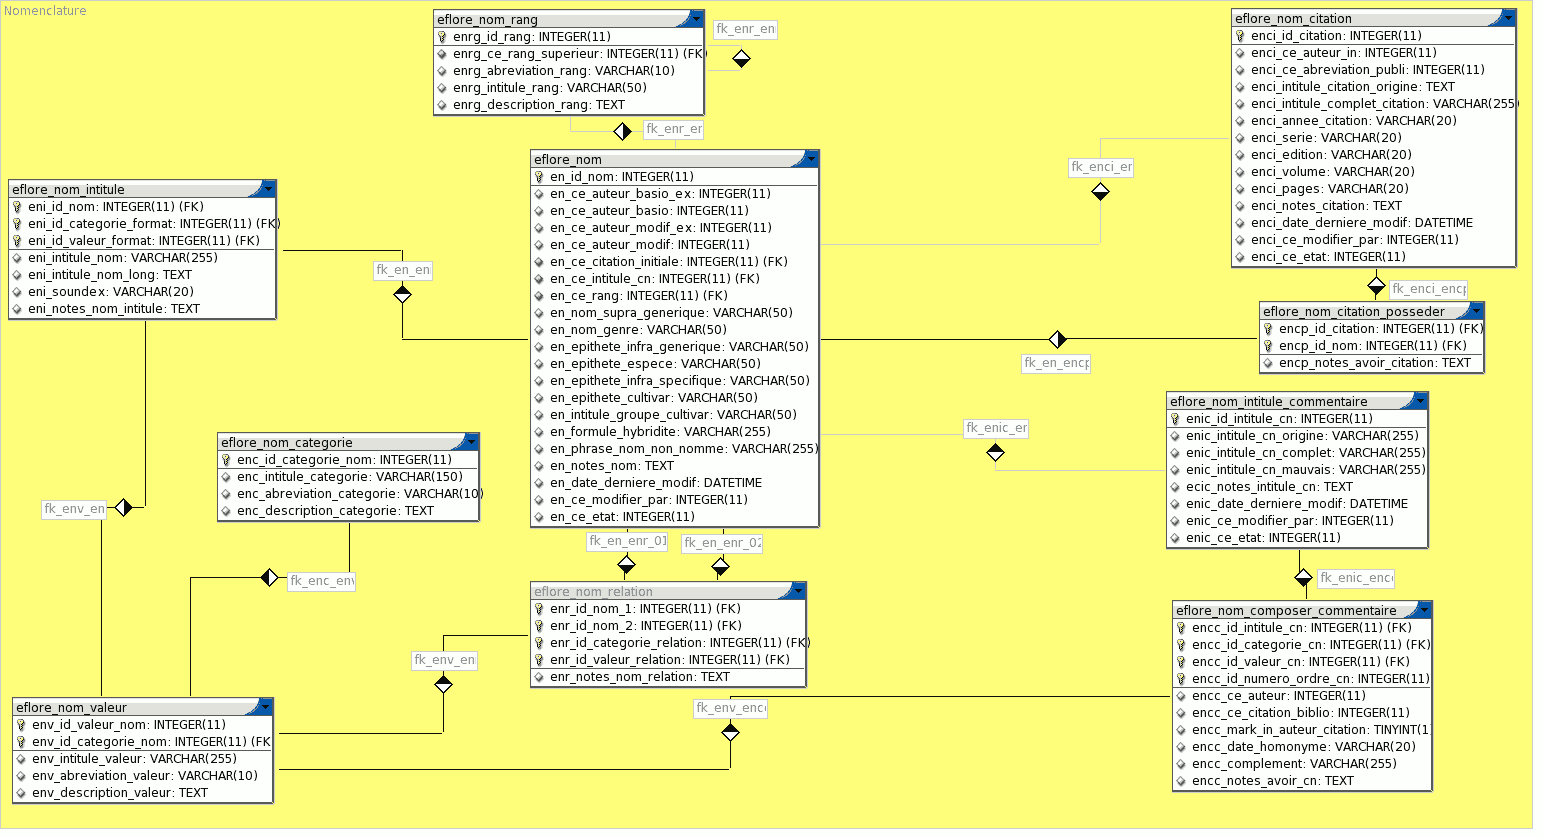Click the fk_env_encc relationship label
This screenshot has height=837, width=1542.
(x=730, y=708)
